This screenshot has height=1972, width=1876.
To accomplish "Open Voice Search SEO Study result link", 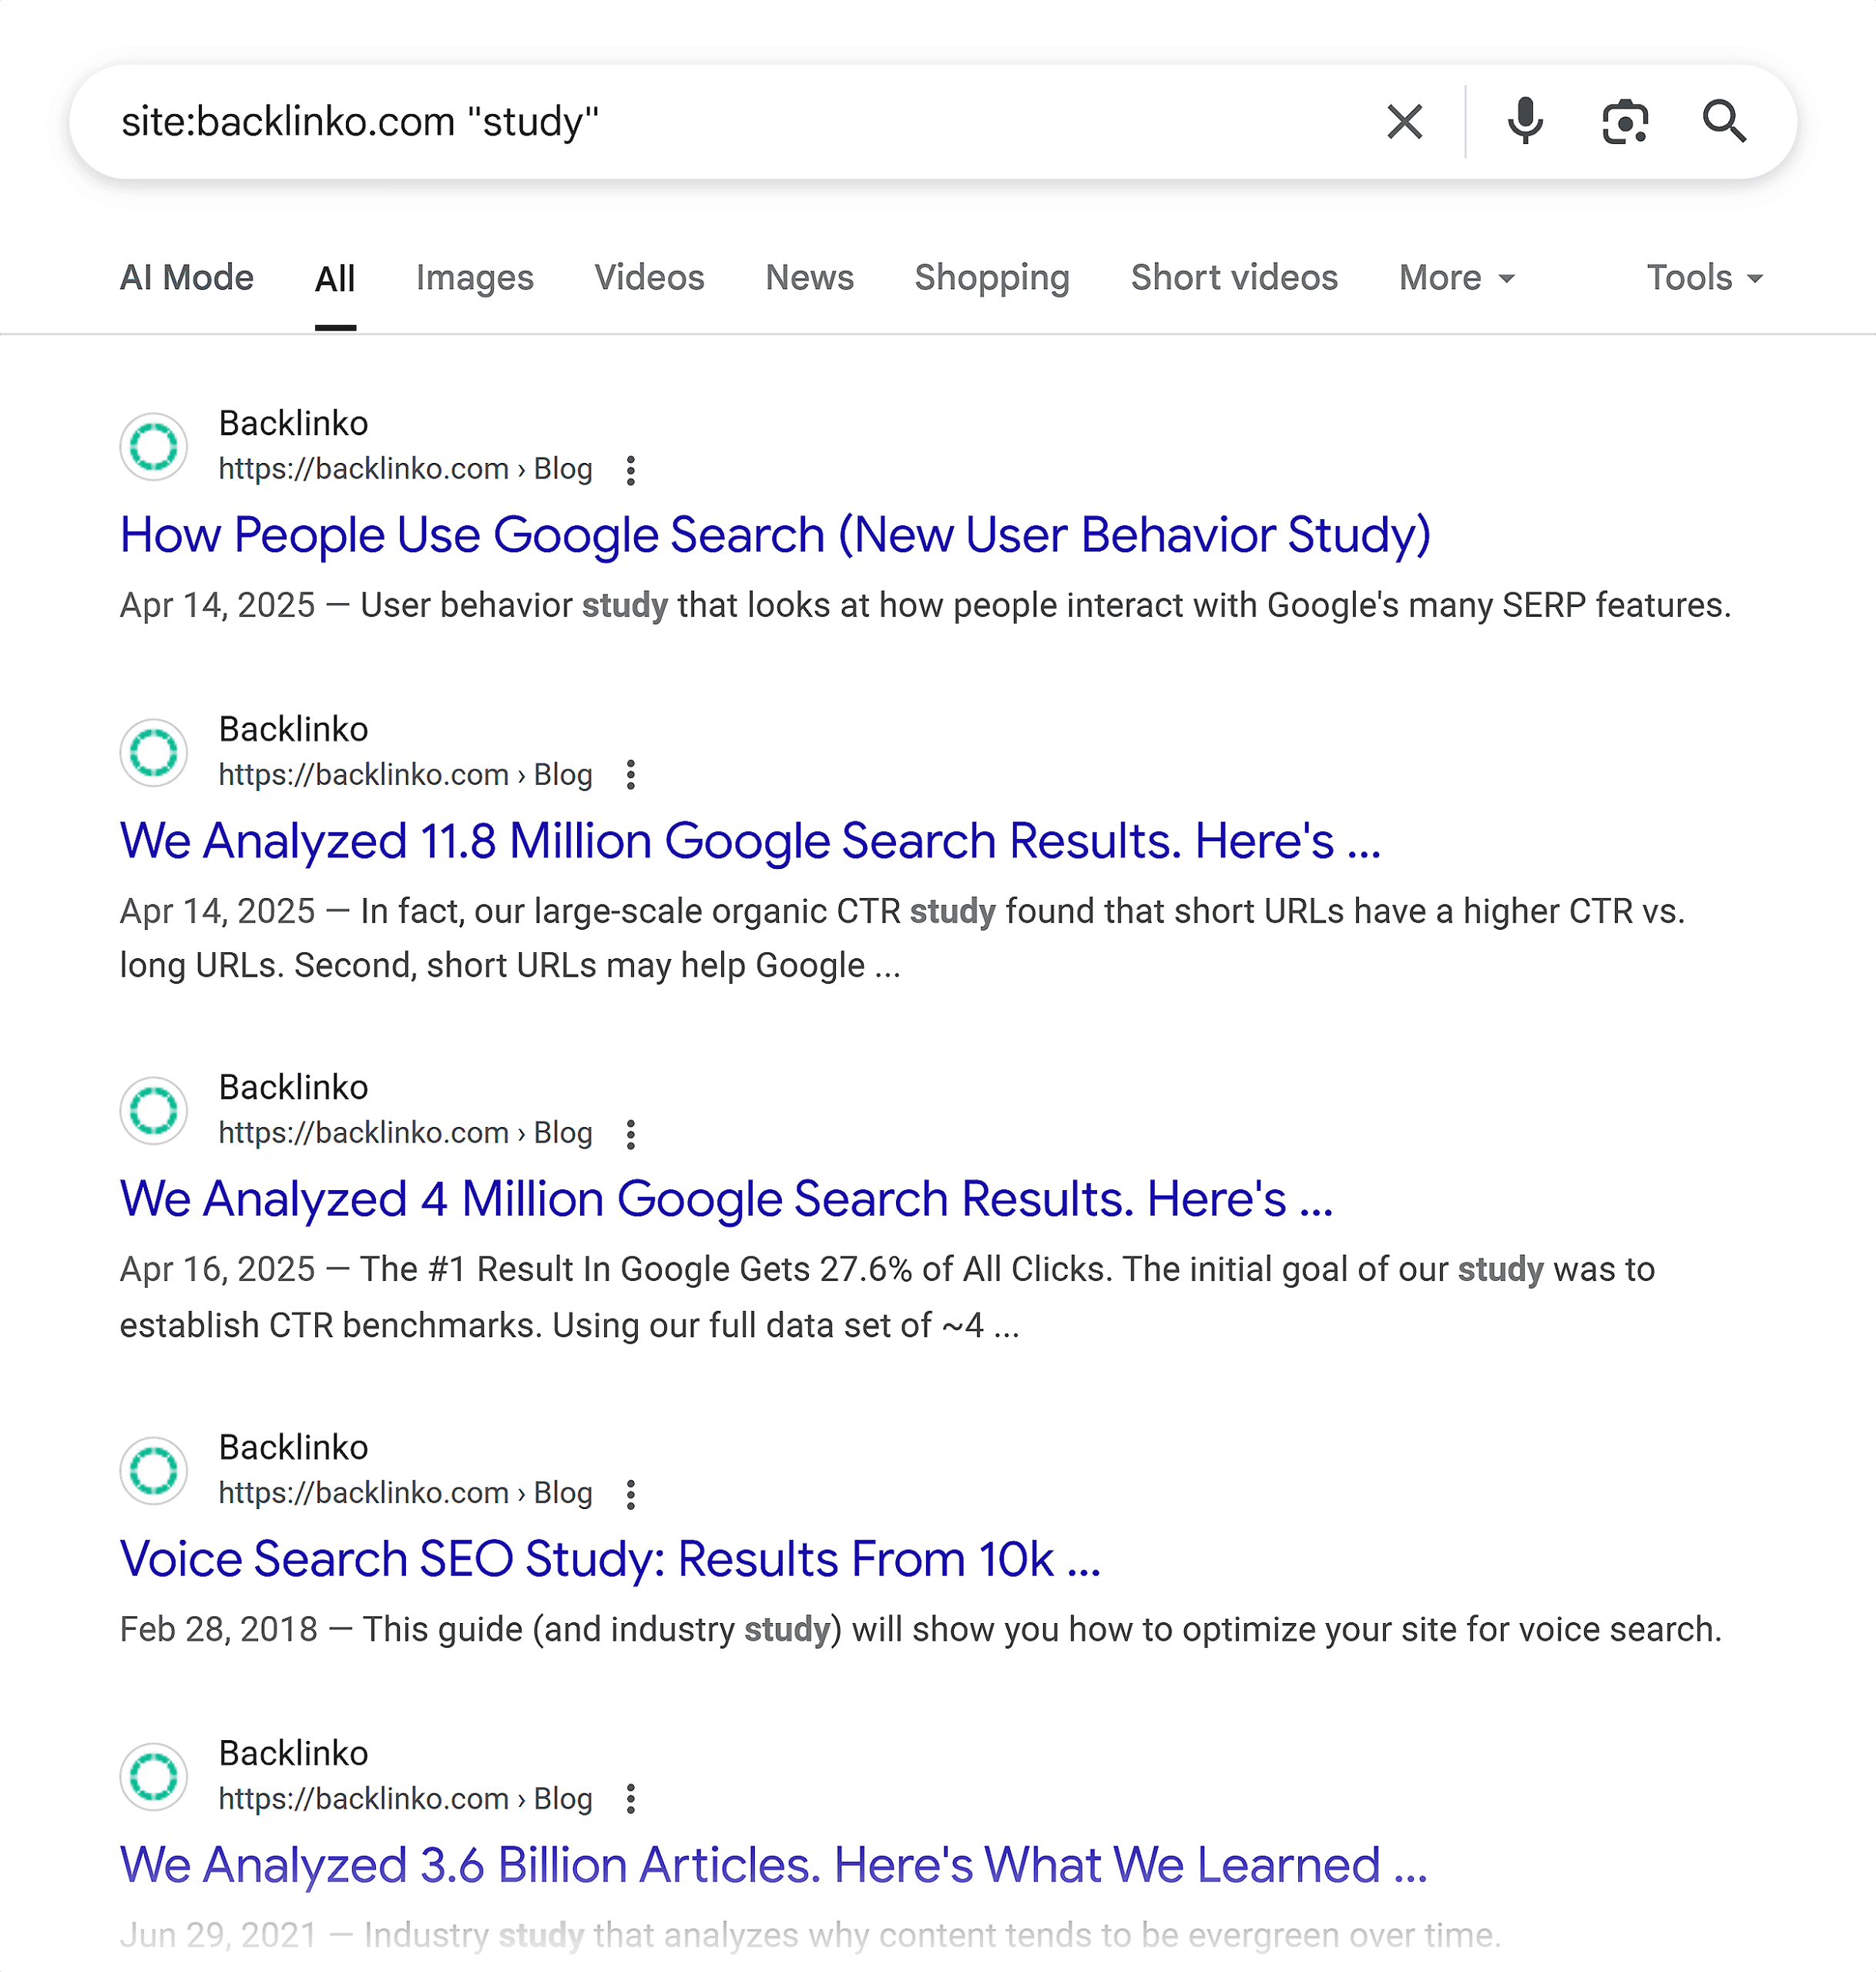I will pos(610,1559).
